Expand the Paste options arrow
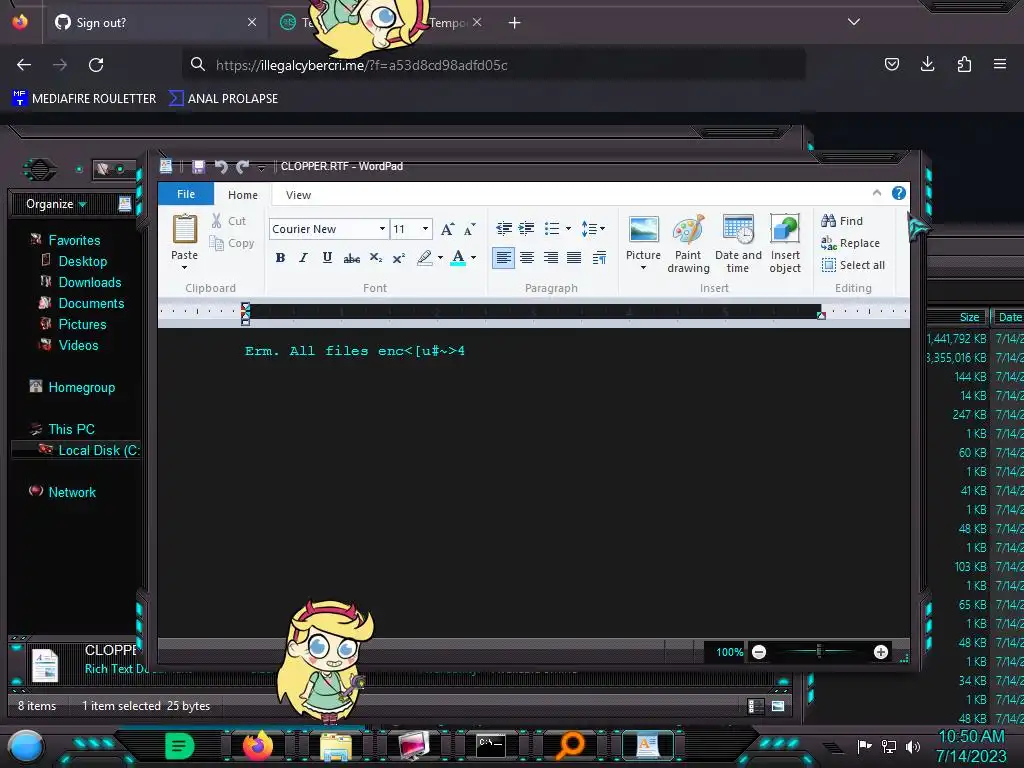Screen dimensions: 1024x768 (184, 267)
